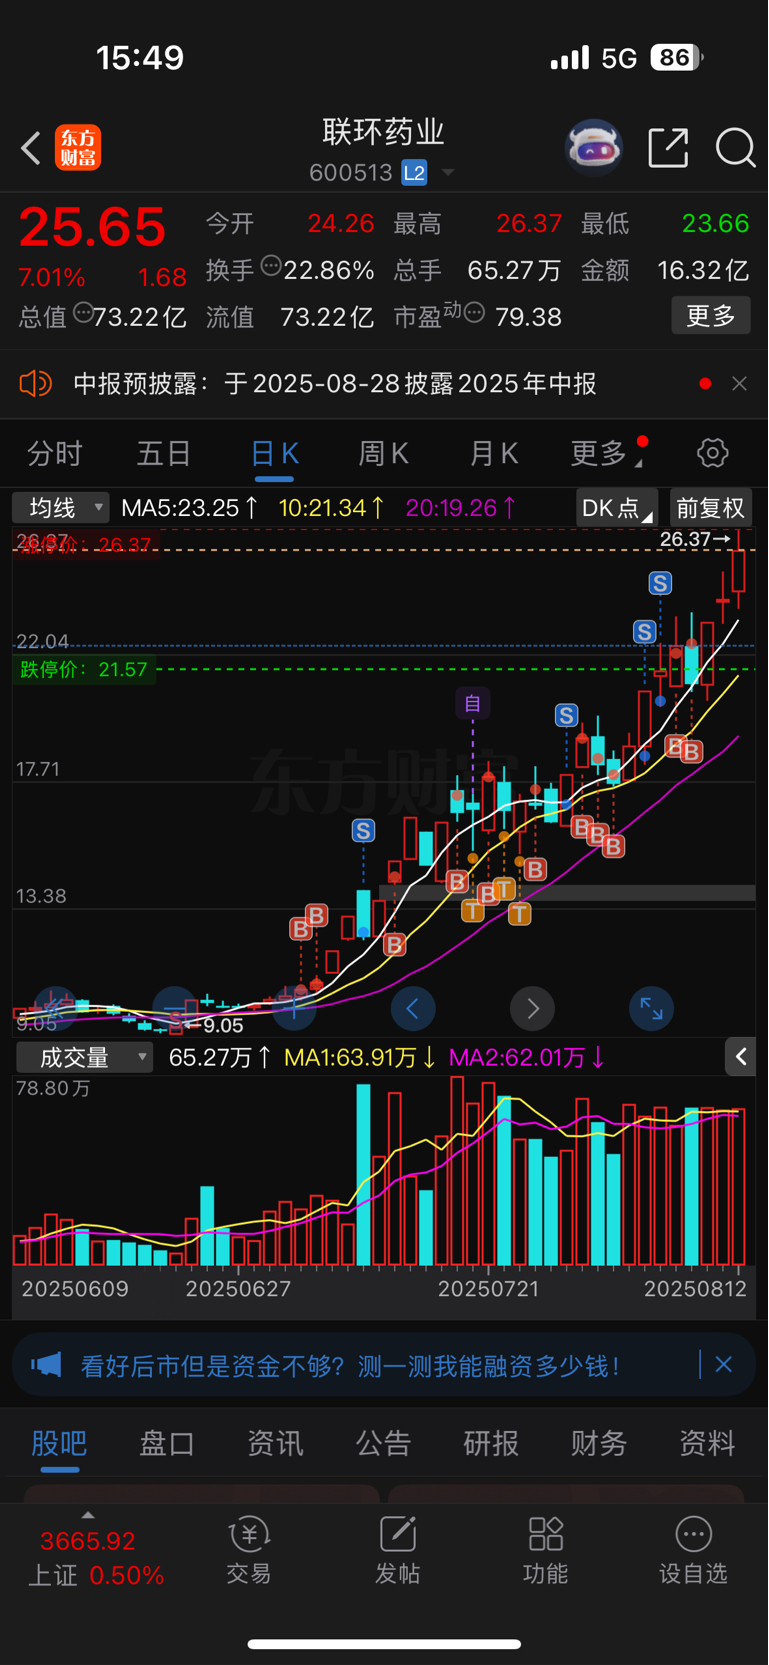This screenshot has height=1665, width=769.
Task: Toggle the DK点 signal option
Action: click(x=617, y=508)
